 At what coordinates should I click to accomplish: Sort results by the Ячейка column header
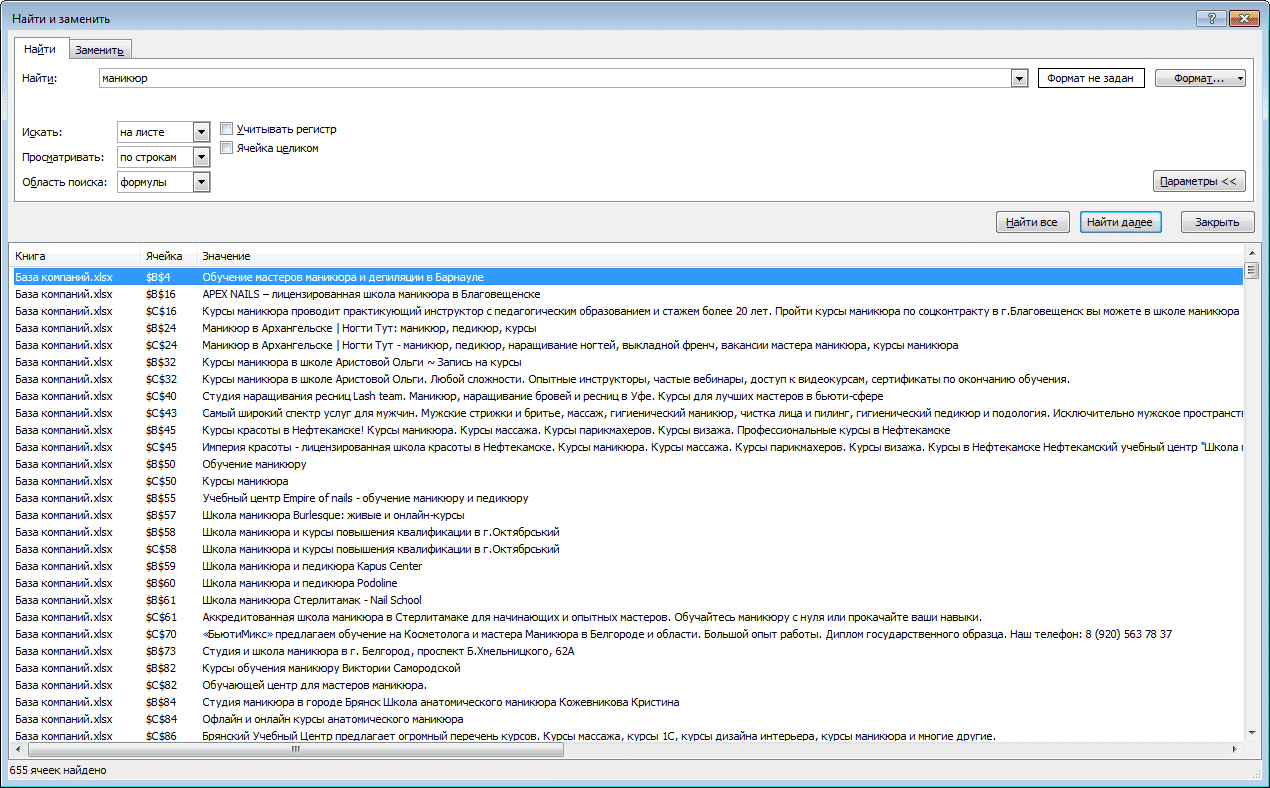pyautogui.click(x=167, y=257)
